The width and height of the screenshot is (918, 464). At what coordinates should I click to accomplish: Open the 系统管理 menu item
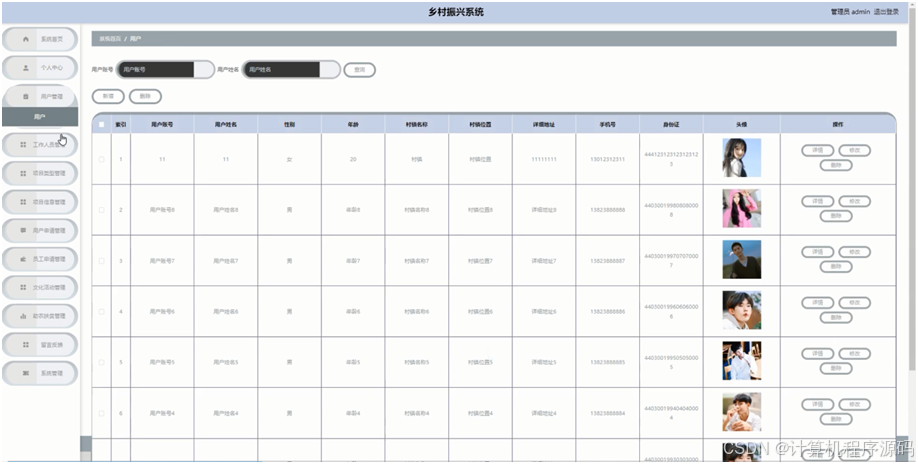pos(40,373)
